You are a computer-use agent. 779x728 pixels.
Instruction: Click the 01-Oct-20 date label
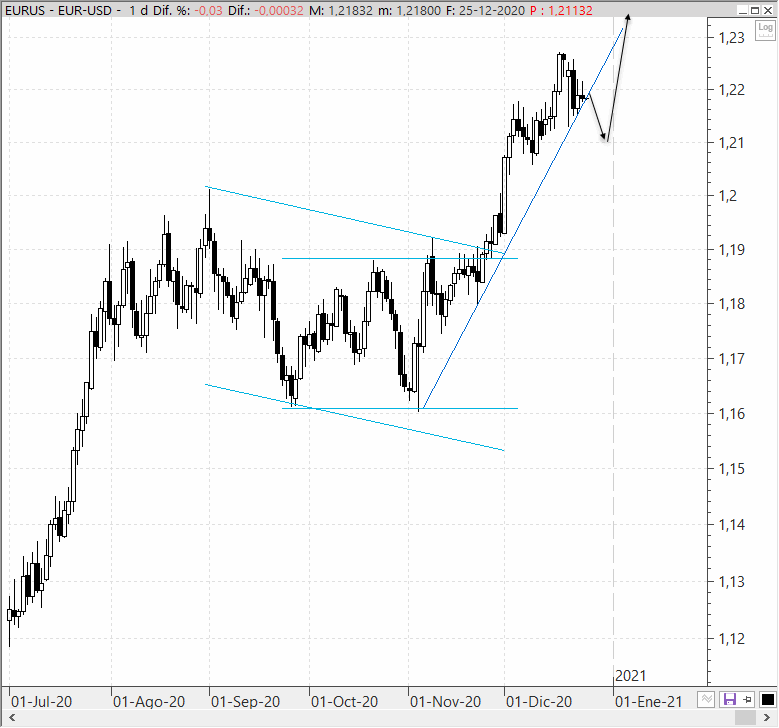344,702
